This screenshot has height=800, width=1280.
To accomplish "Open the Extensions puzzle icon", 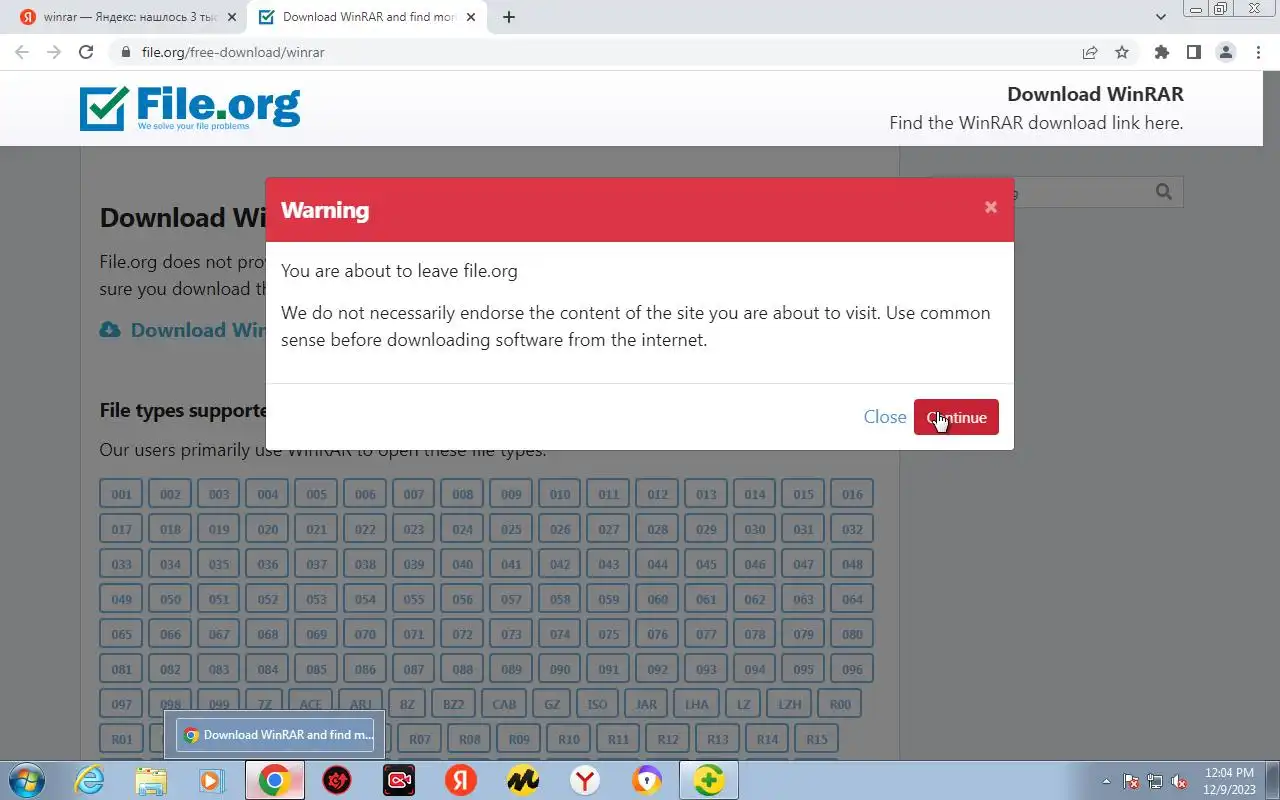I will (1161, 52).
